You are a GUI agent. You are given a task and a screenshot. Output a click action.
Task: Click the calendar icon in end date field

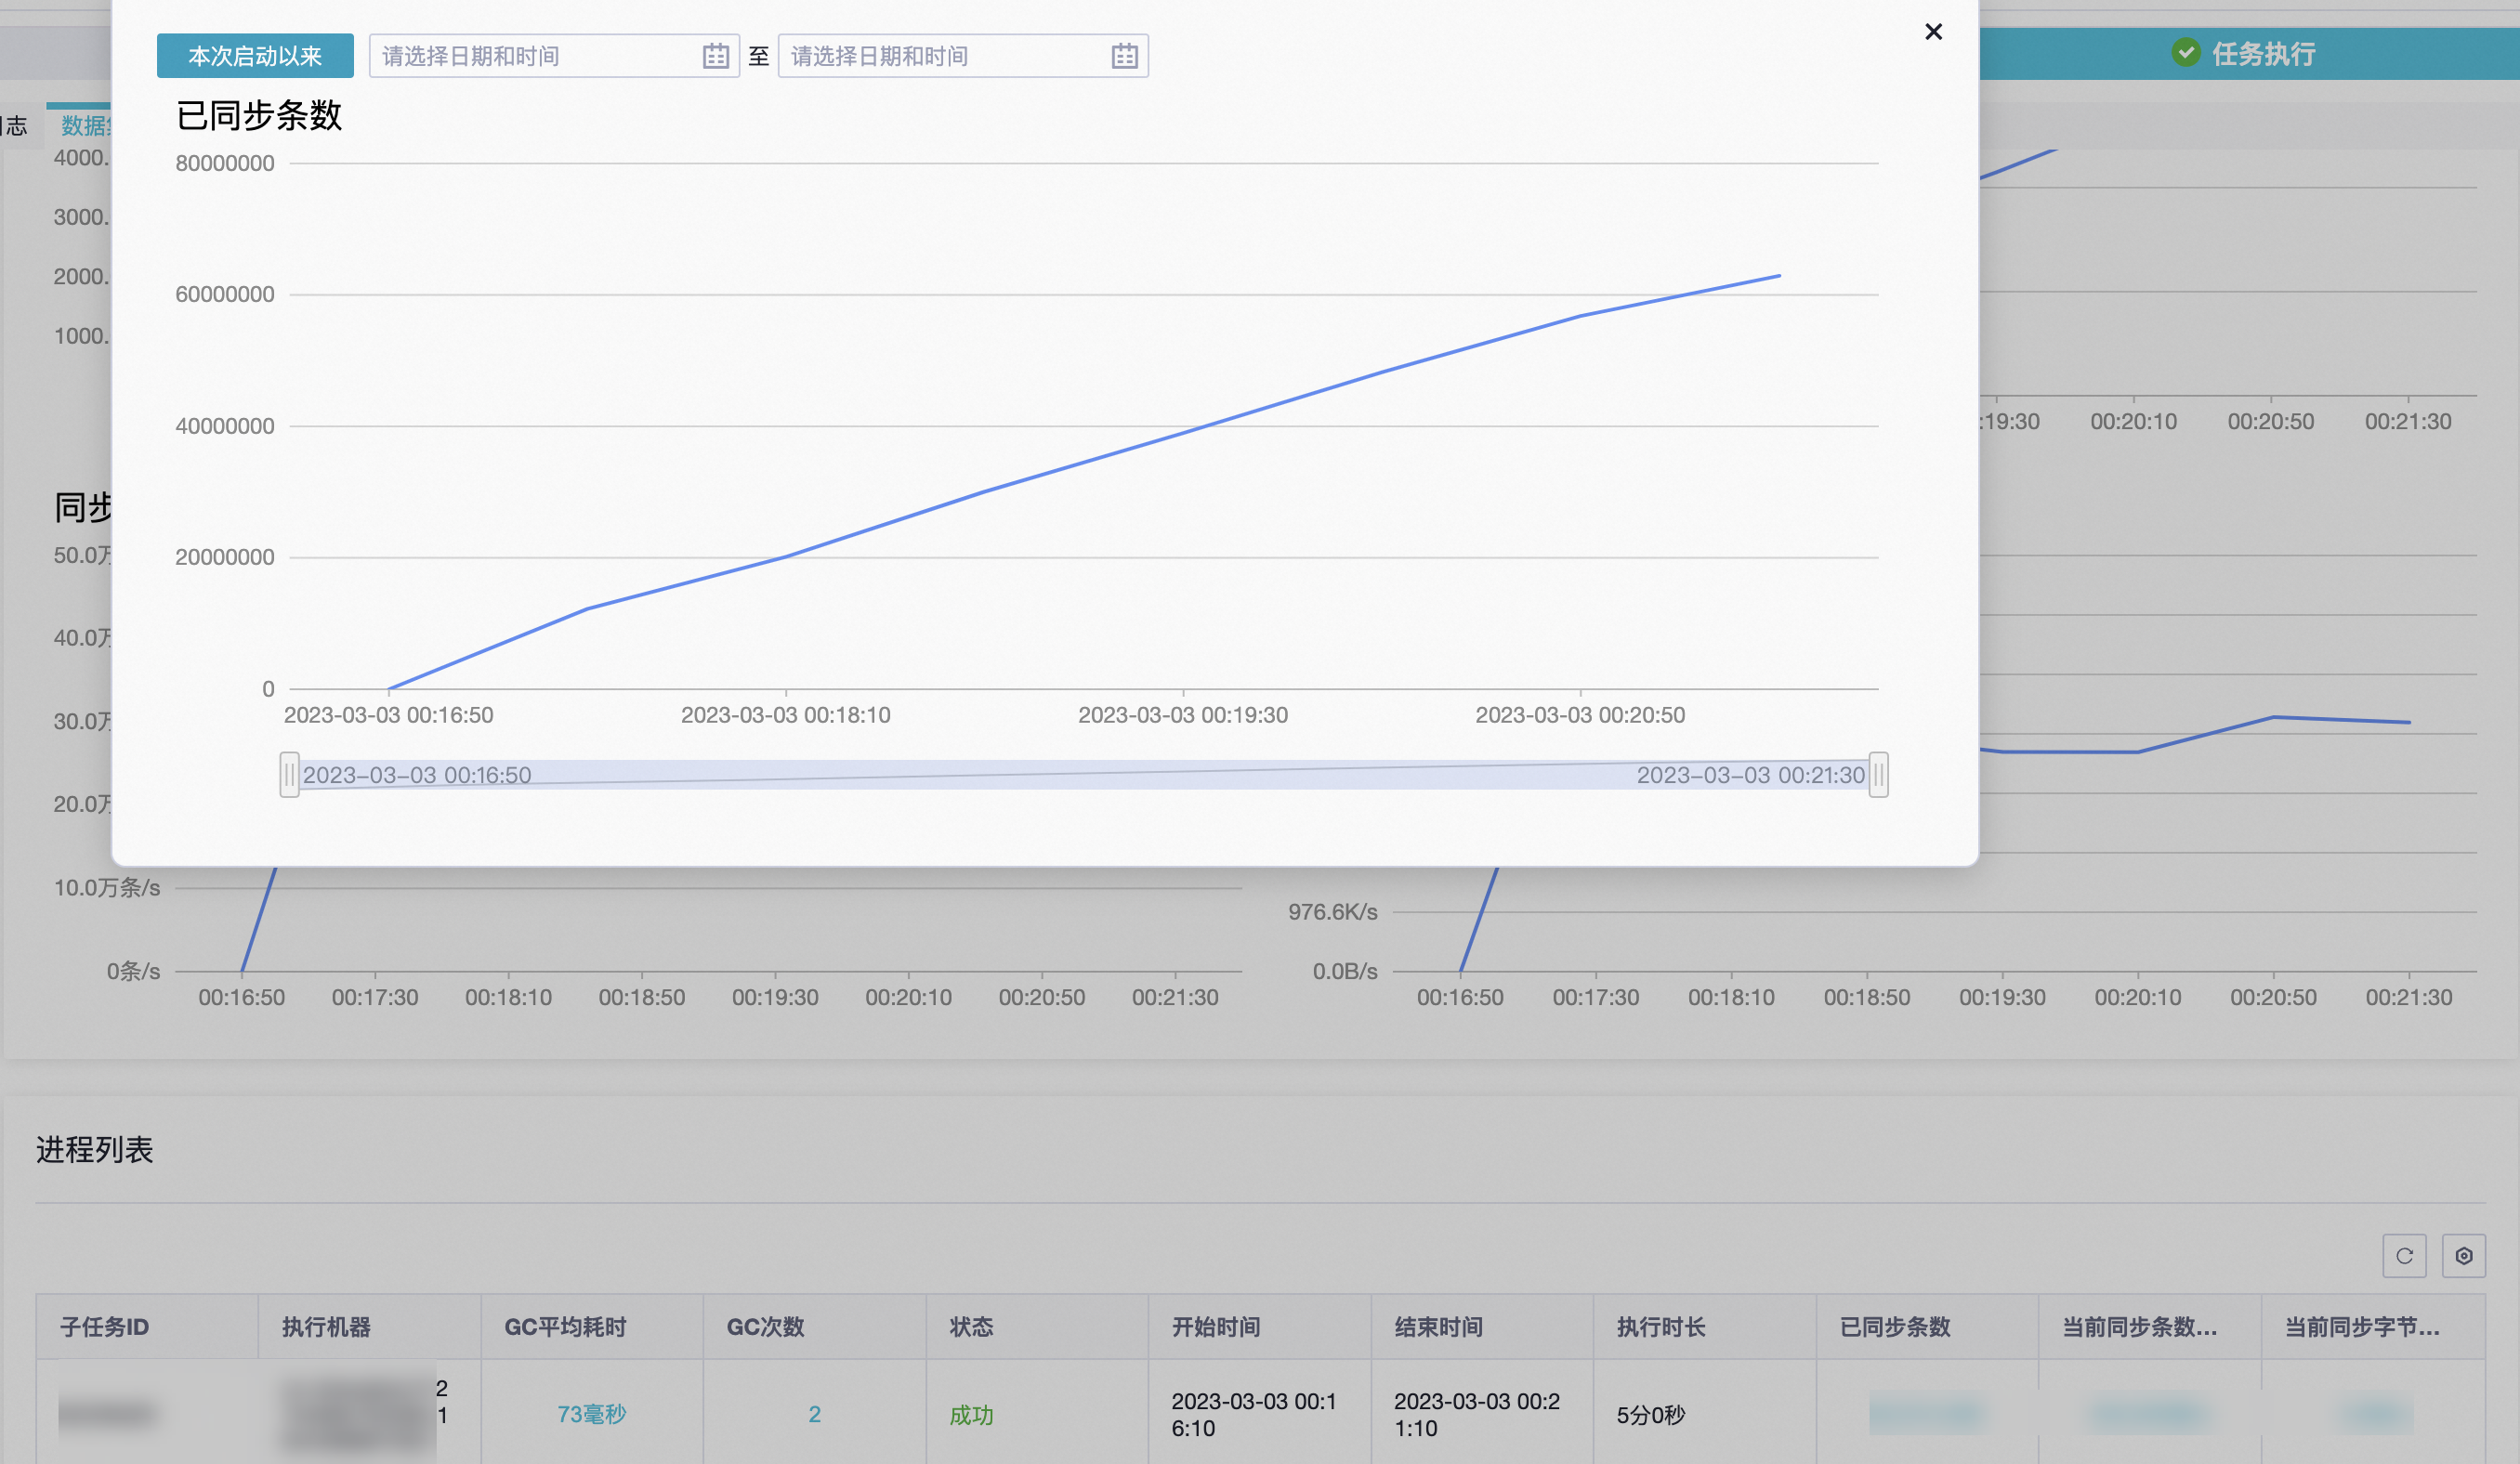[x=1124, y=56]
